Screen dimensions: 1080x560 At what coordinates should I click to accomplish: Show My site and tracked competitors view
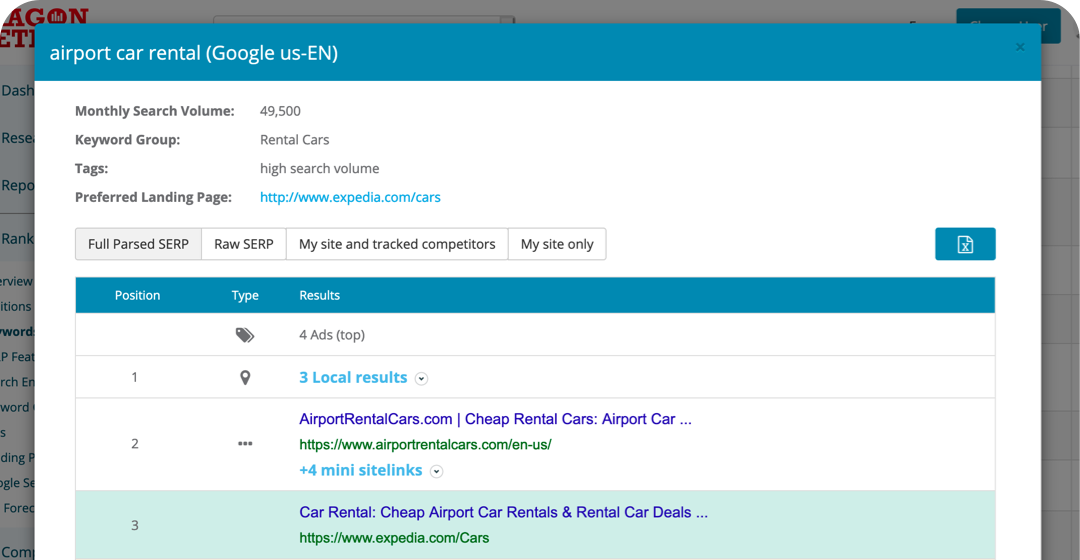coord(397,244)
